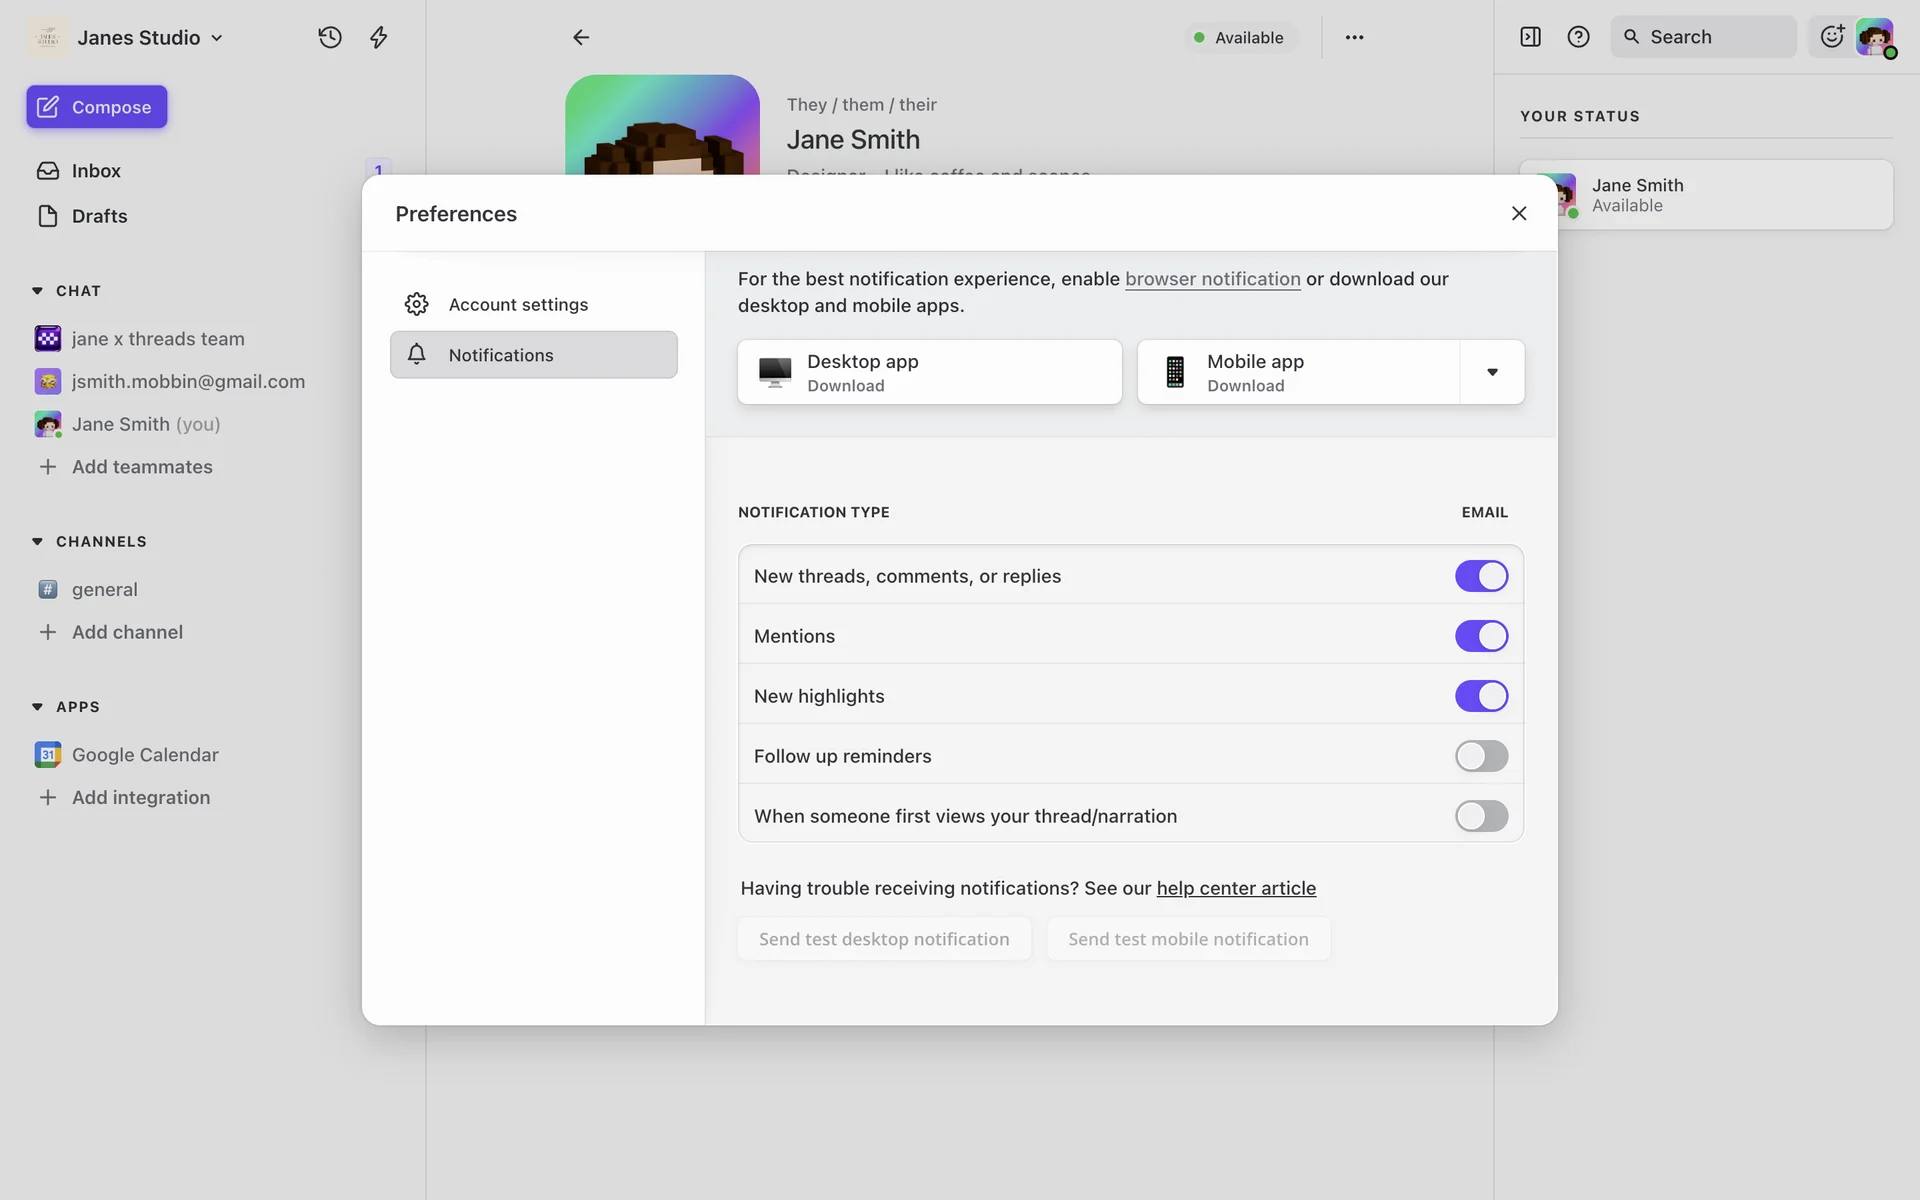
Task: Open Google Calendar app in sidebar
Action: [145, 755]
